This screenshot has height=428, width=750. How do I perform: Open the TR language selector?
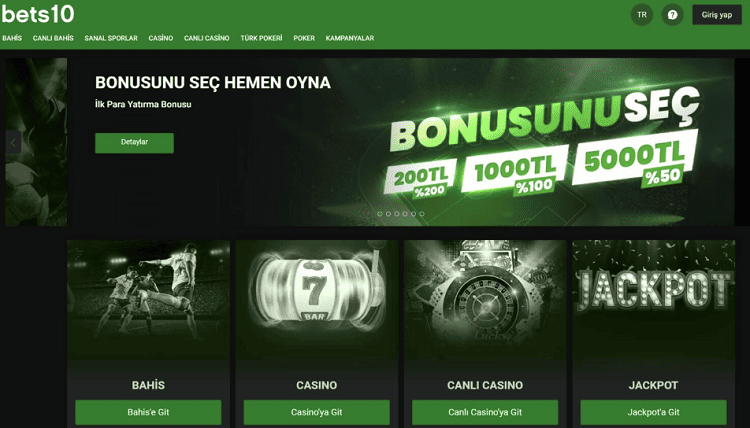click(642, 15)
